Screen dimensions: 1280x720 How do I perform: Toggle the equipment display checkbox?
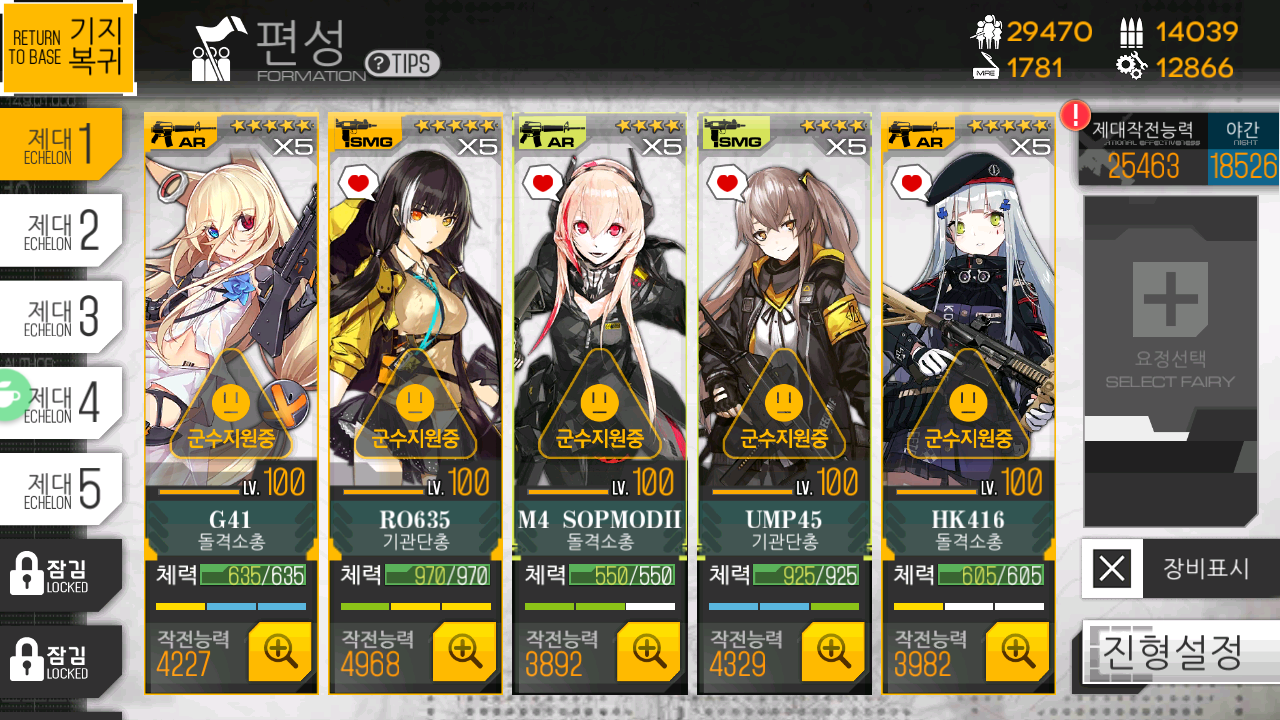point(1112,569)
